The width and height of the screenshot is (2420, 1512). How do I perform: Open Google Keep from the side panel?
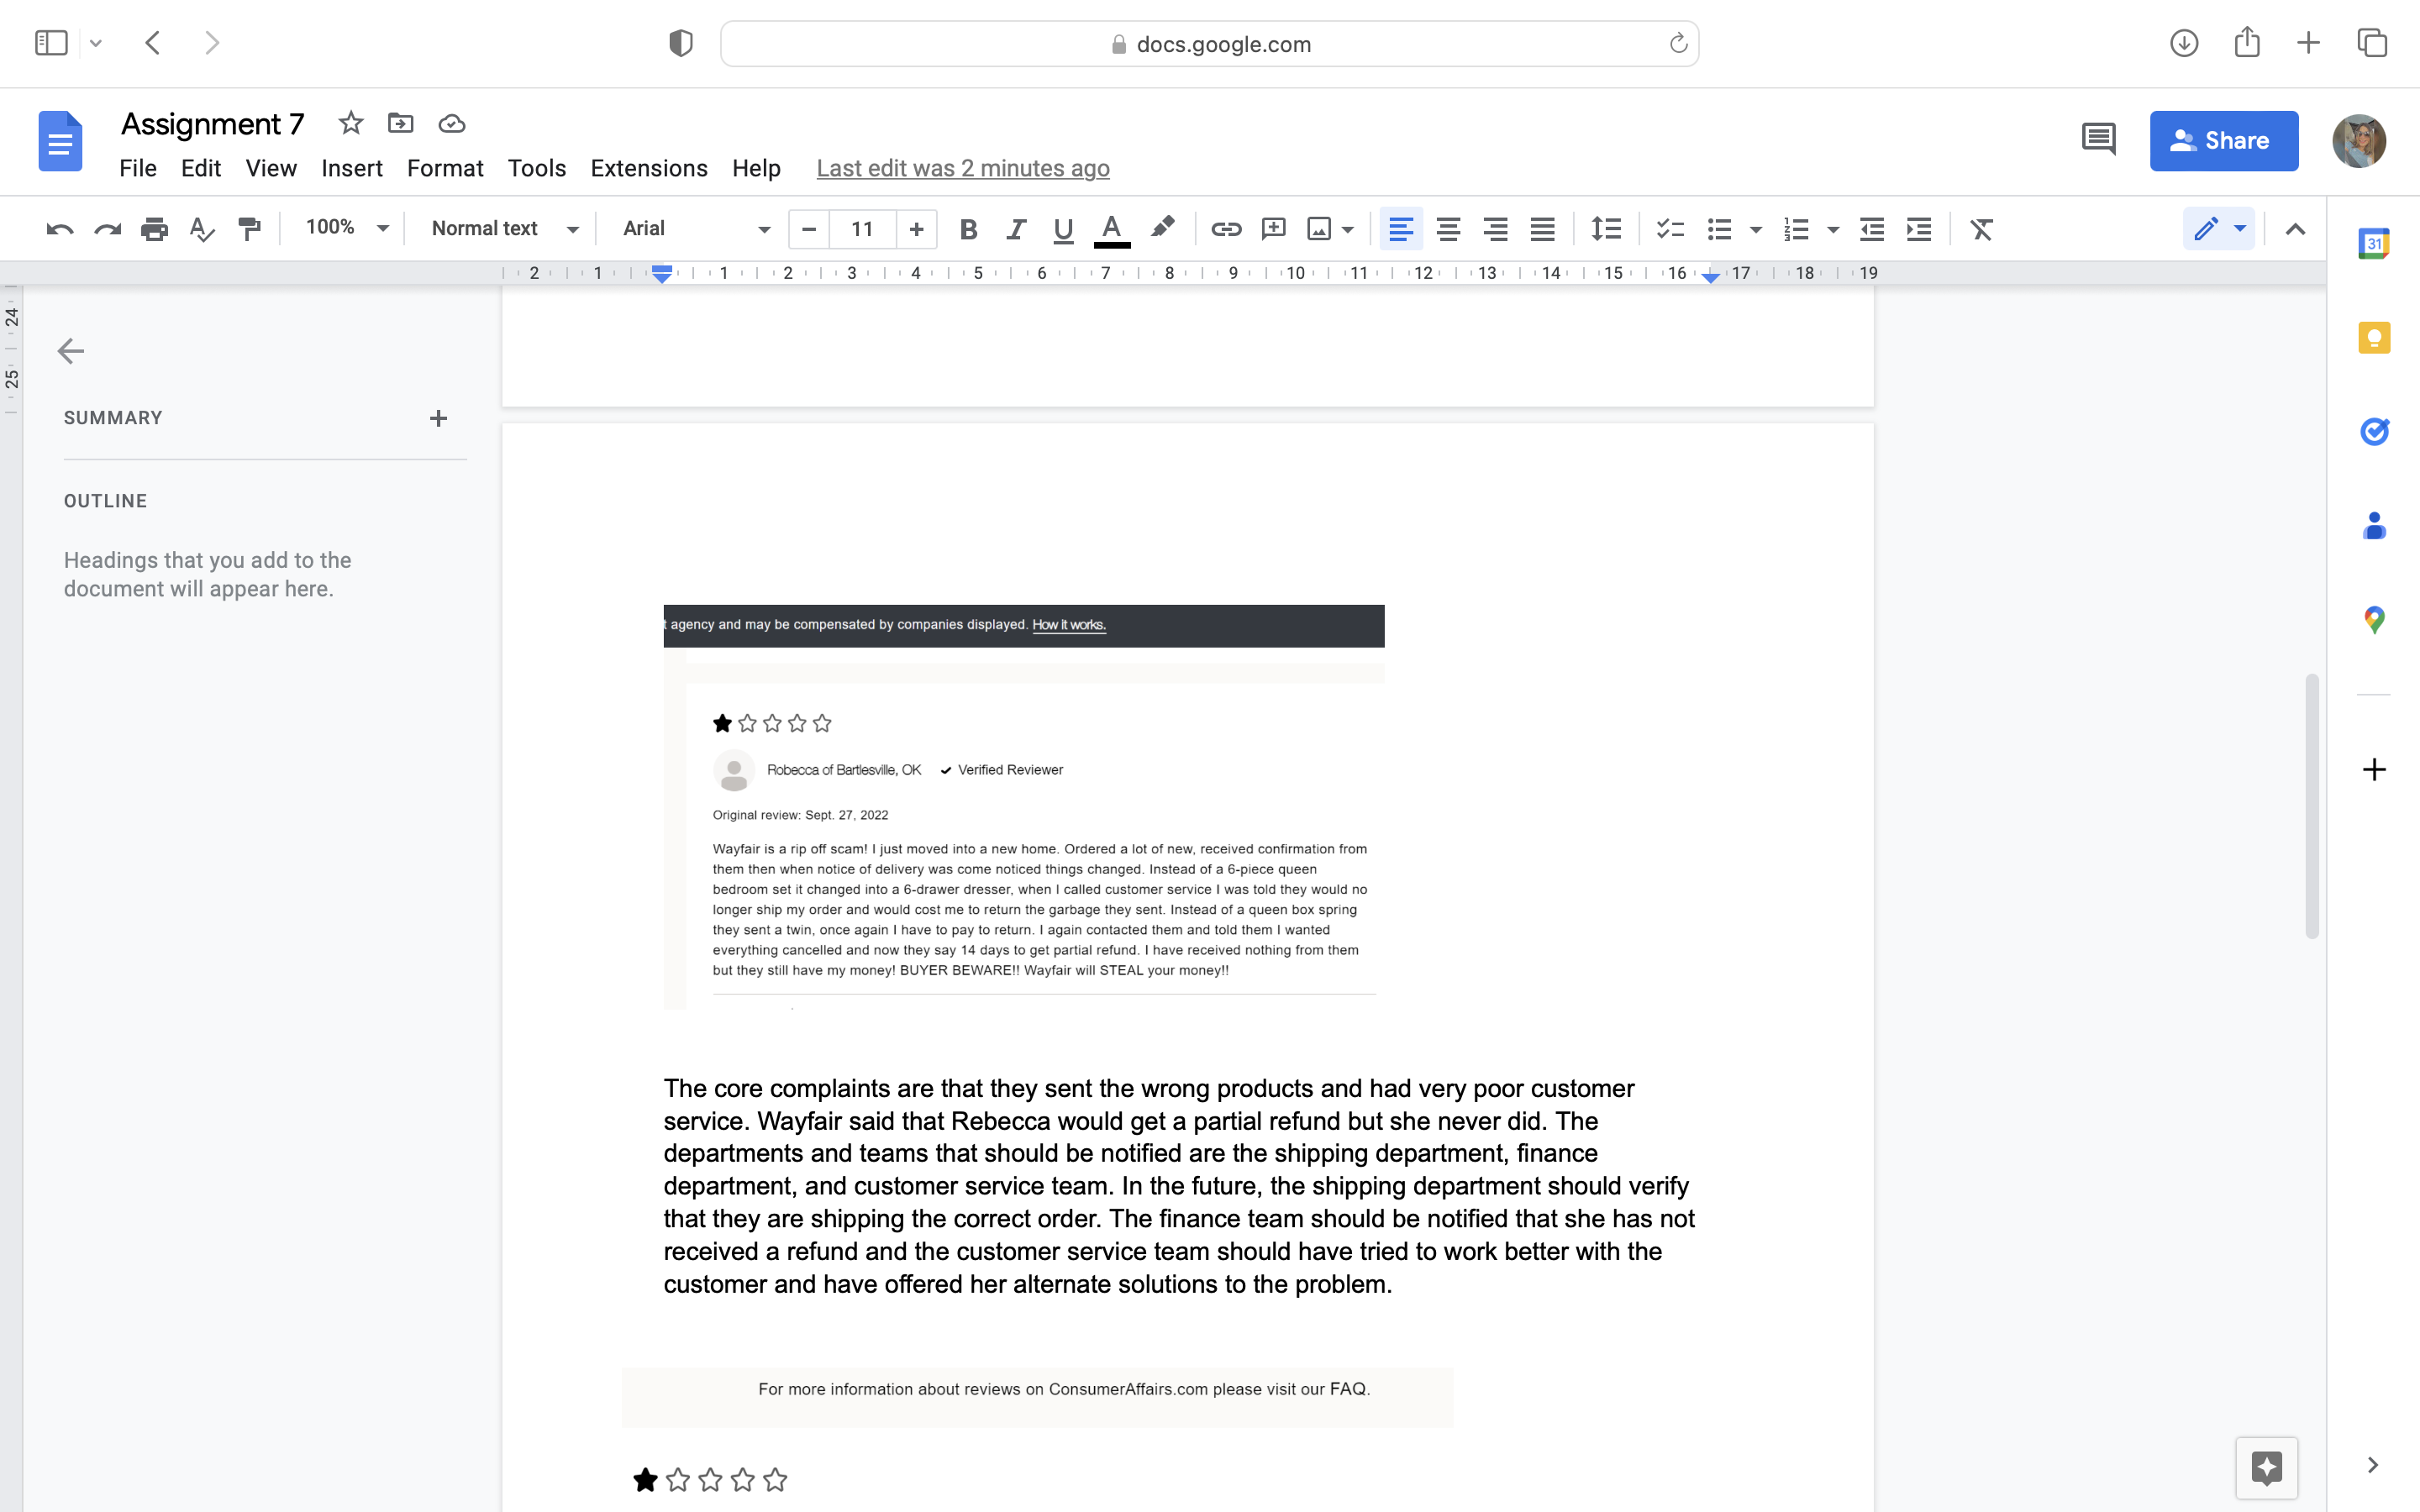pyautogui.click(x=2374, y=337)
